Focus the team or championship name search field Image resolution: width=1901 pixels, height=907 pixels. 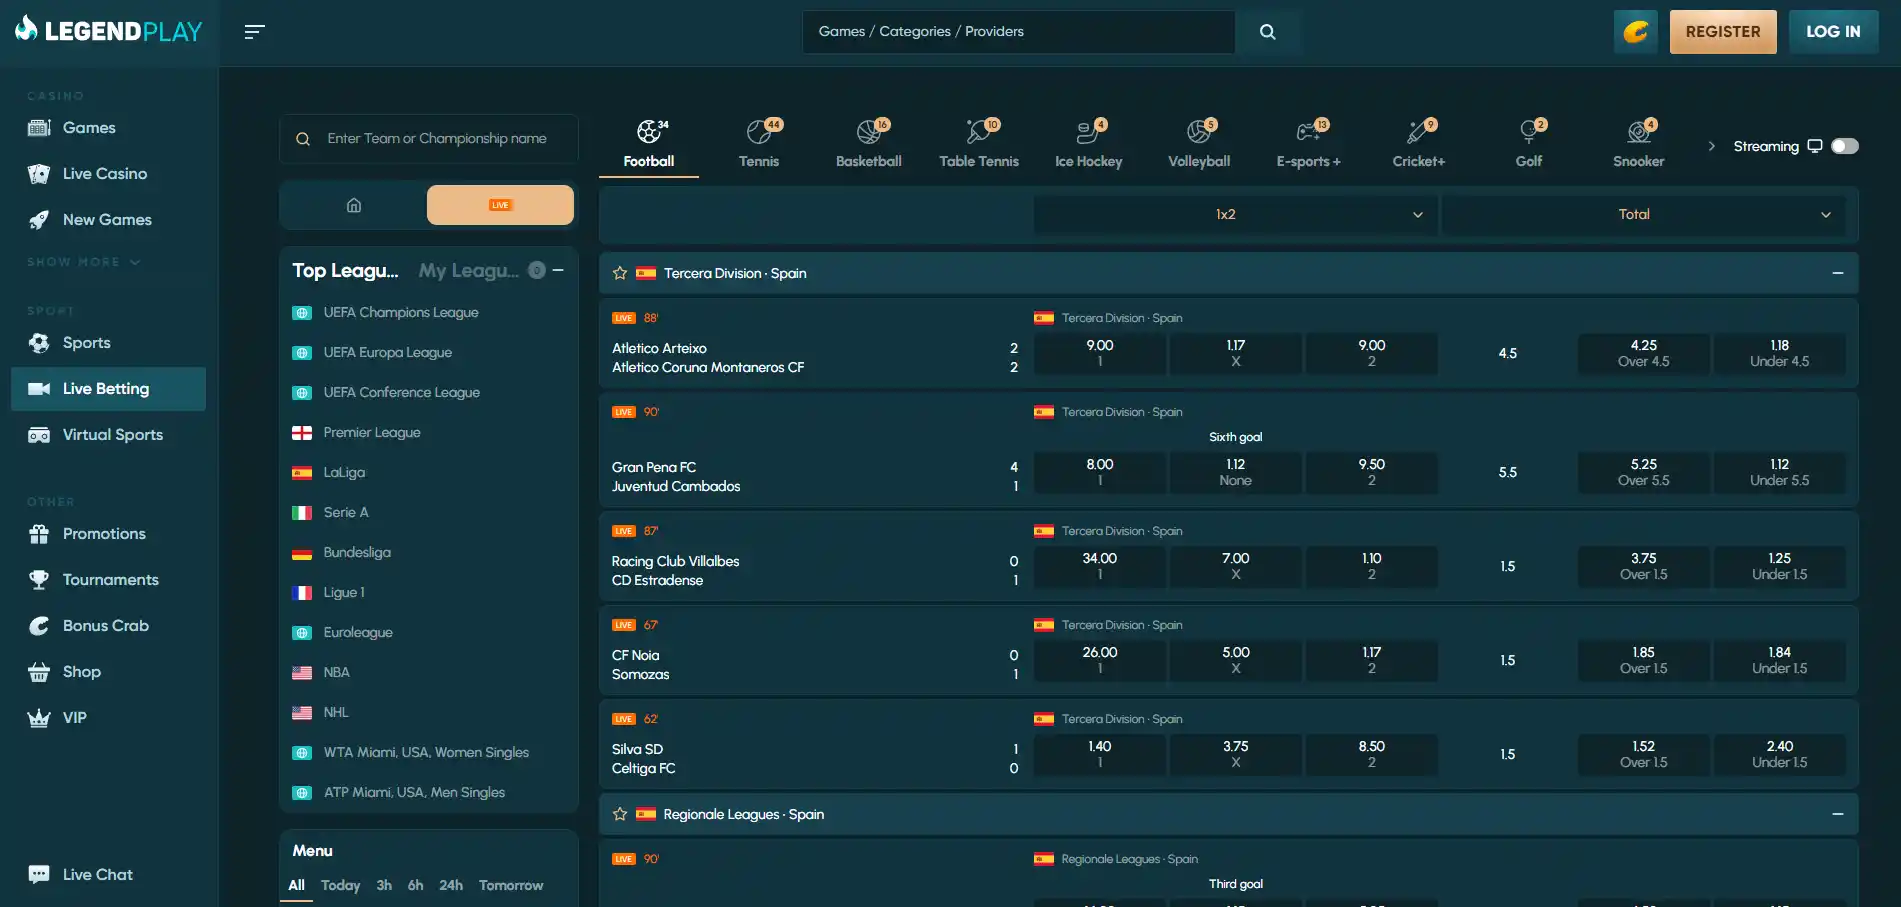point(429,139)
